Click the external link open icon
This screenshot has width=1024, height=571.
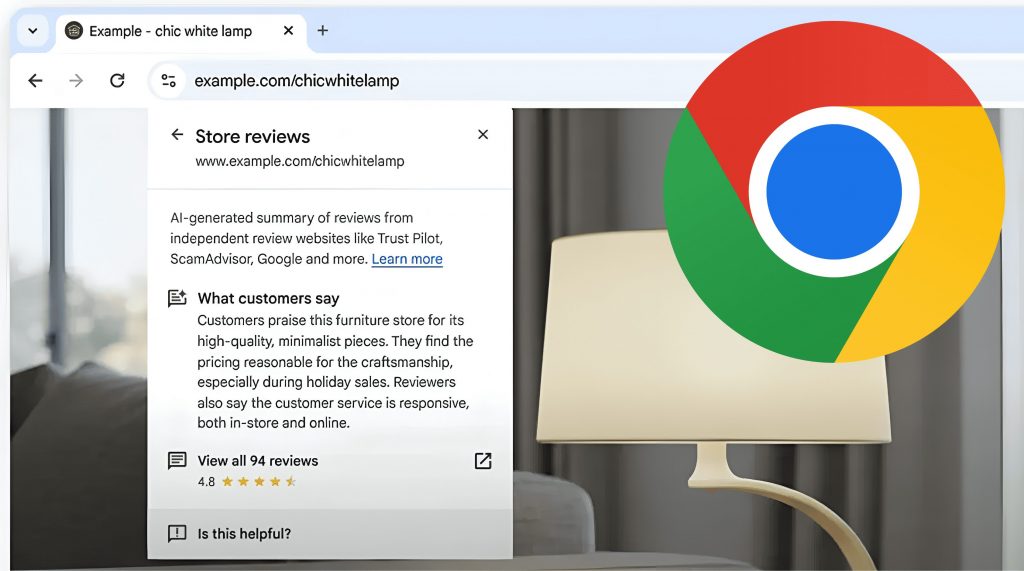click(x=483, y=461)
